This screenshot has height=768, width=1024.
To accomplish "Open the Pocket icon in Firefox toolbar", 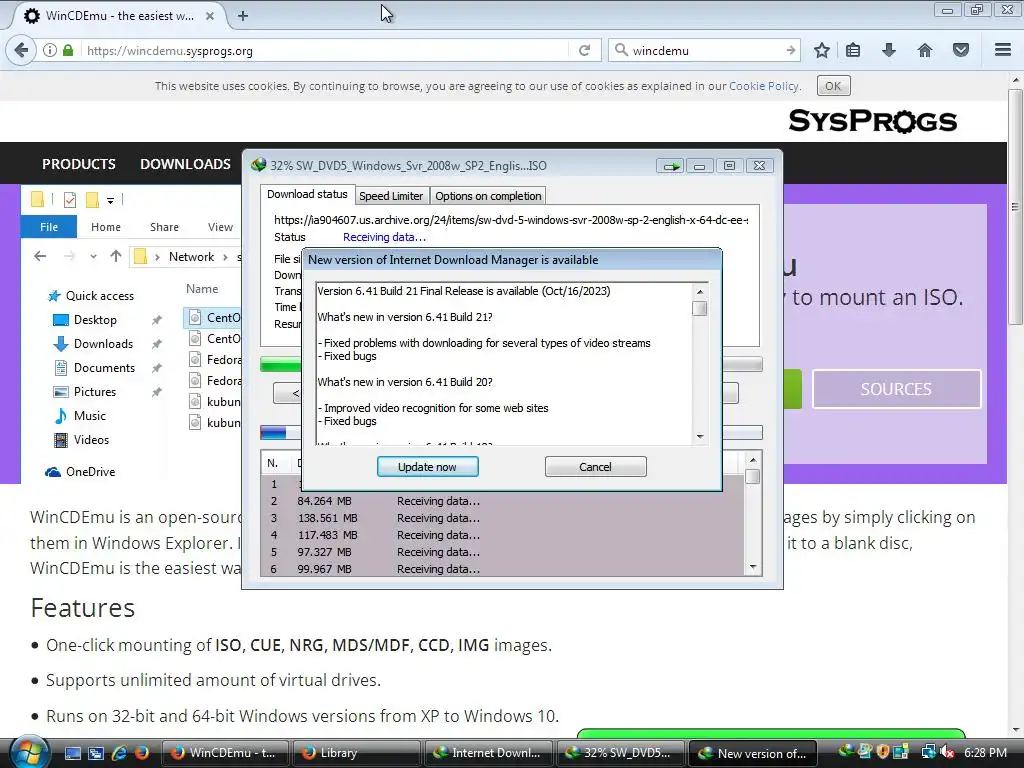I will click(x=961, y=50).
